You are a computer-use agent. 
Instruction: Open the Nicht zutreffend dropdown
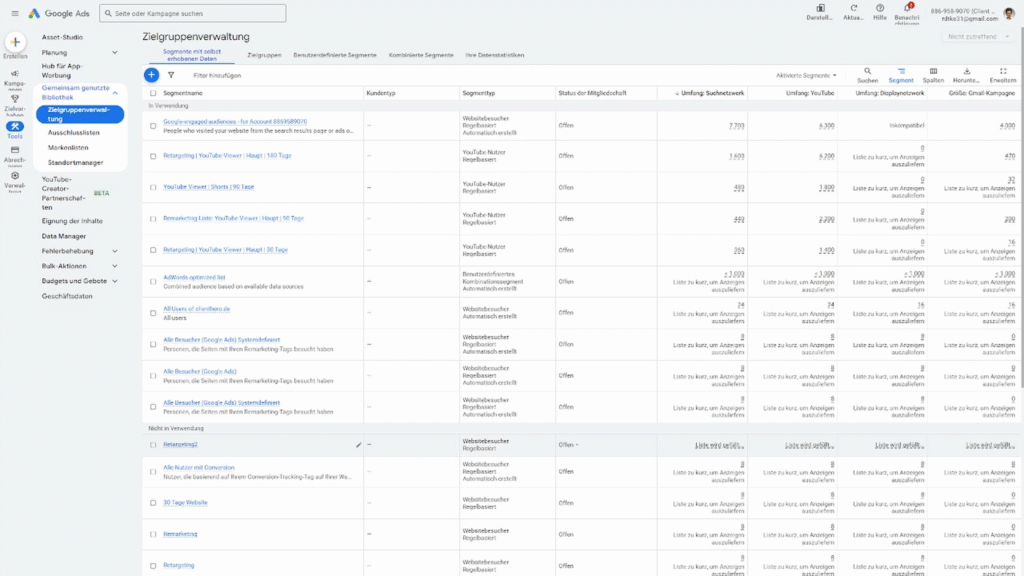coord(978,37)
